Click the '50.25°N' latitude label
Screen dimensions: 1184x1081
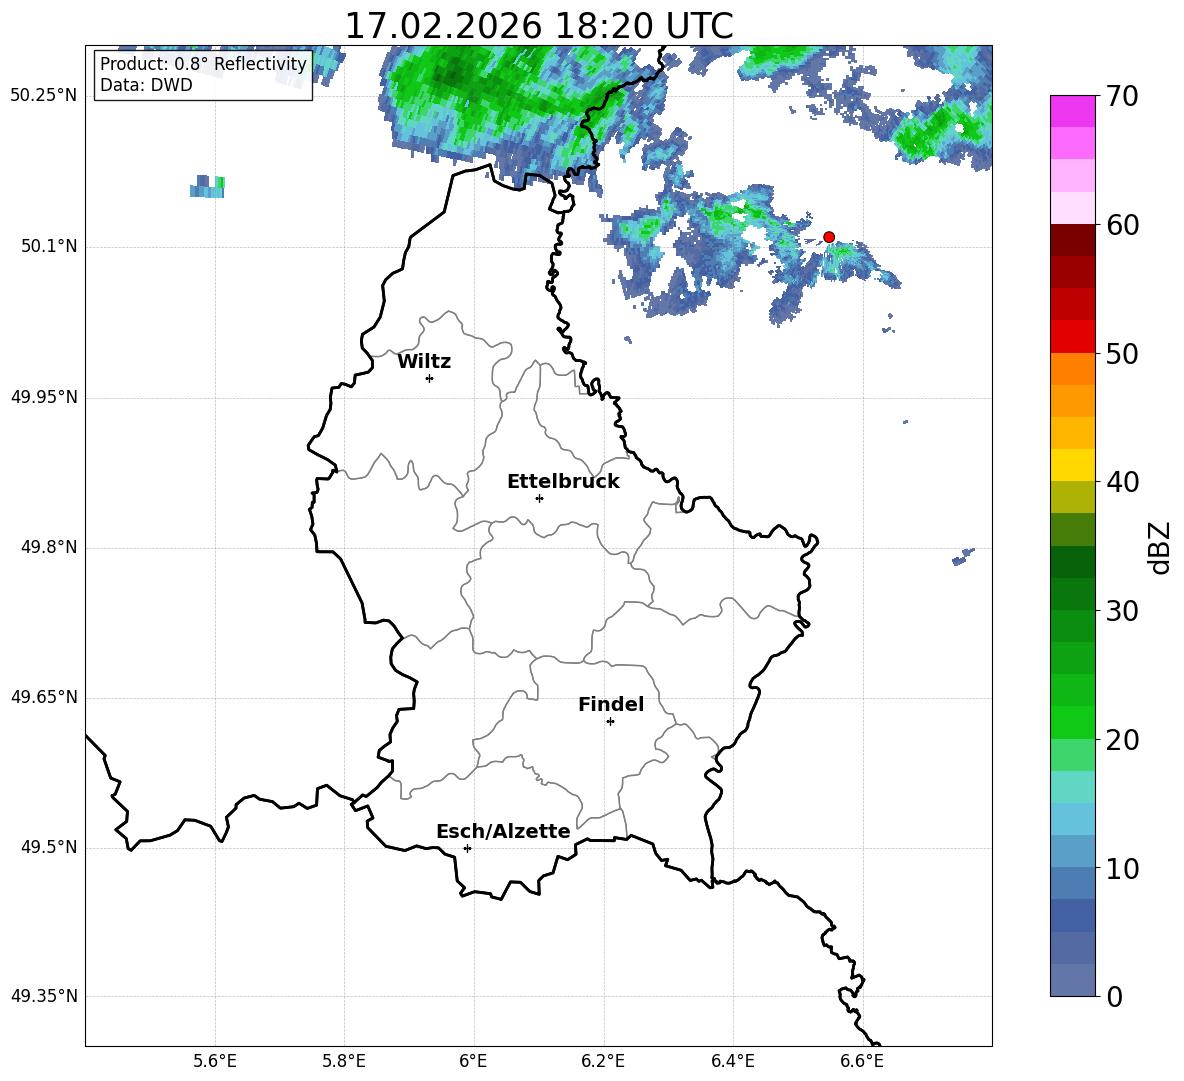click(x=44, y=96)
